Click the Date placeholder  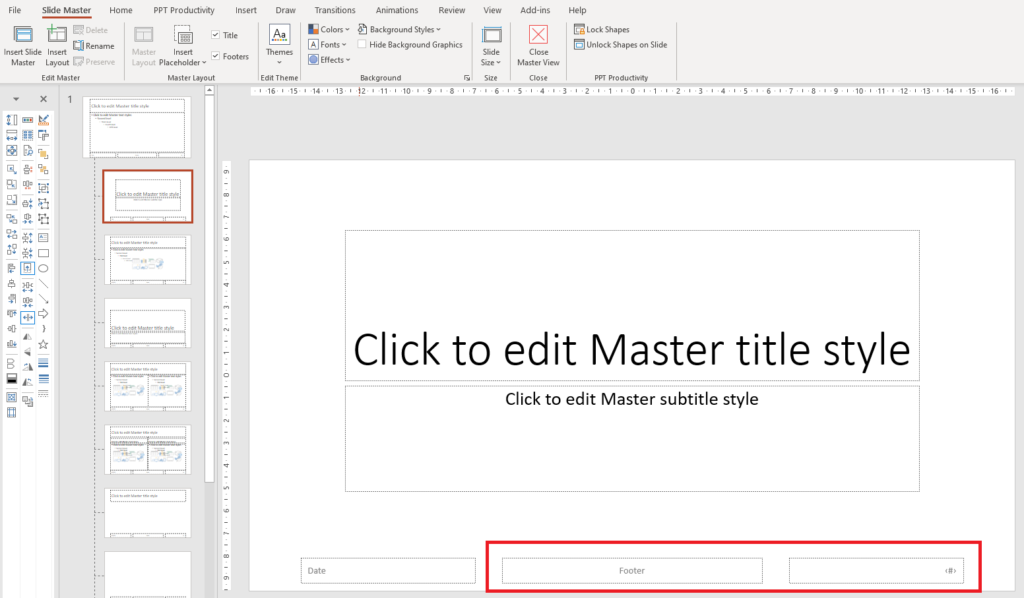pos(388,571)
